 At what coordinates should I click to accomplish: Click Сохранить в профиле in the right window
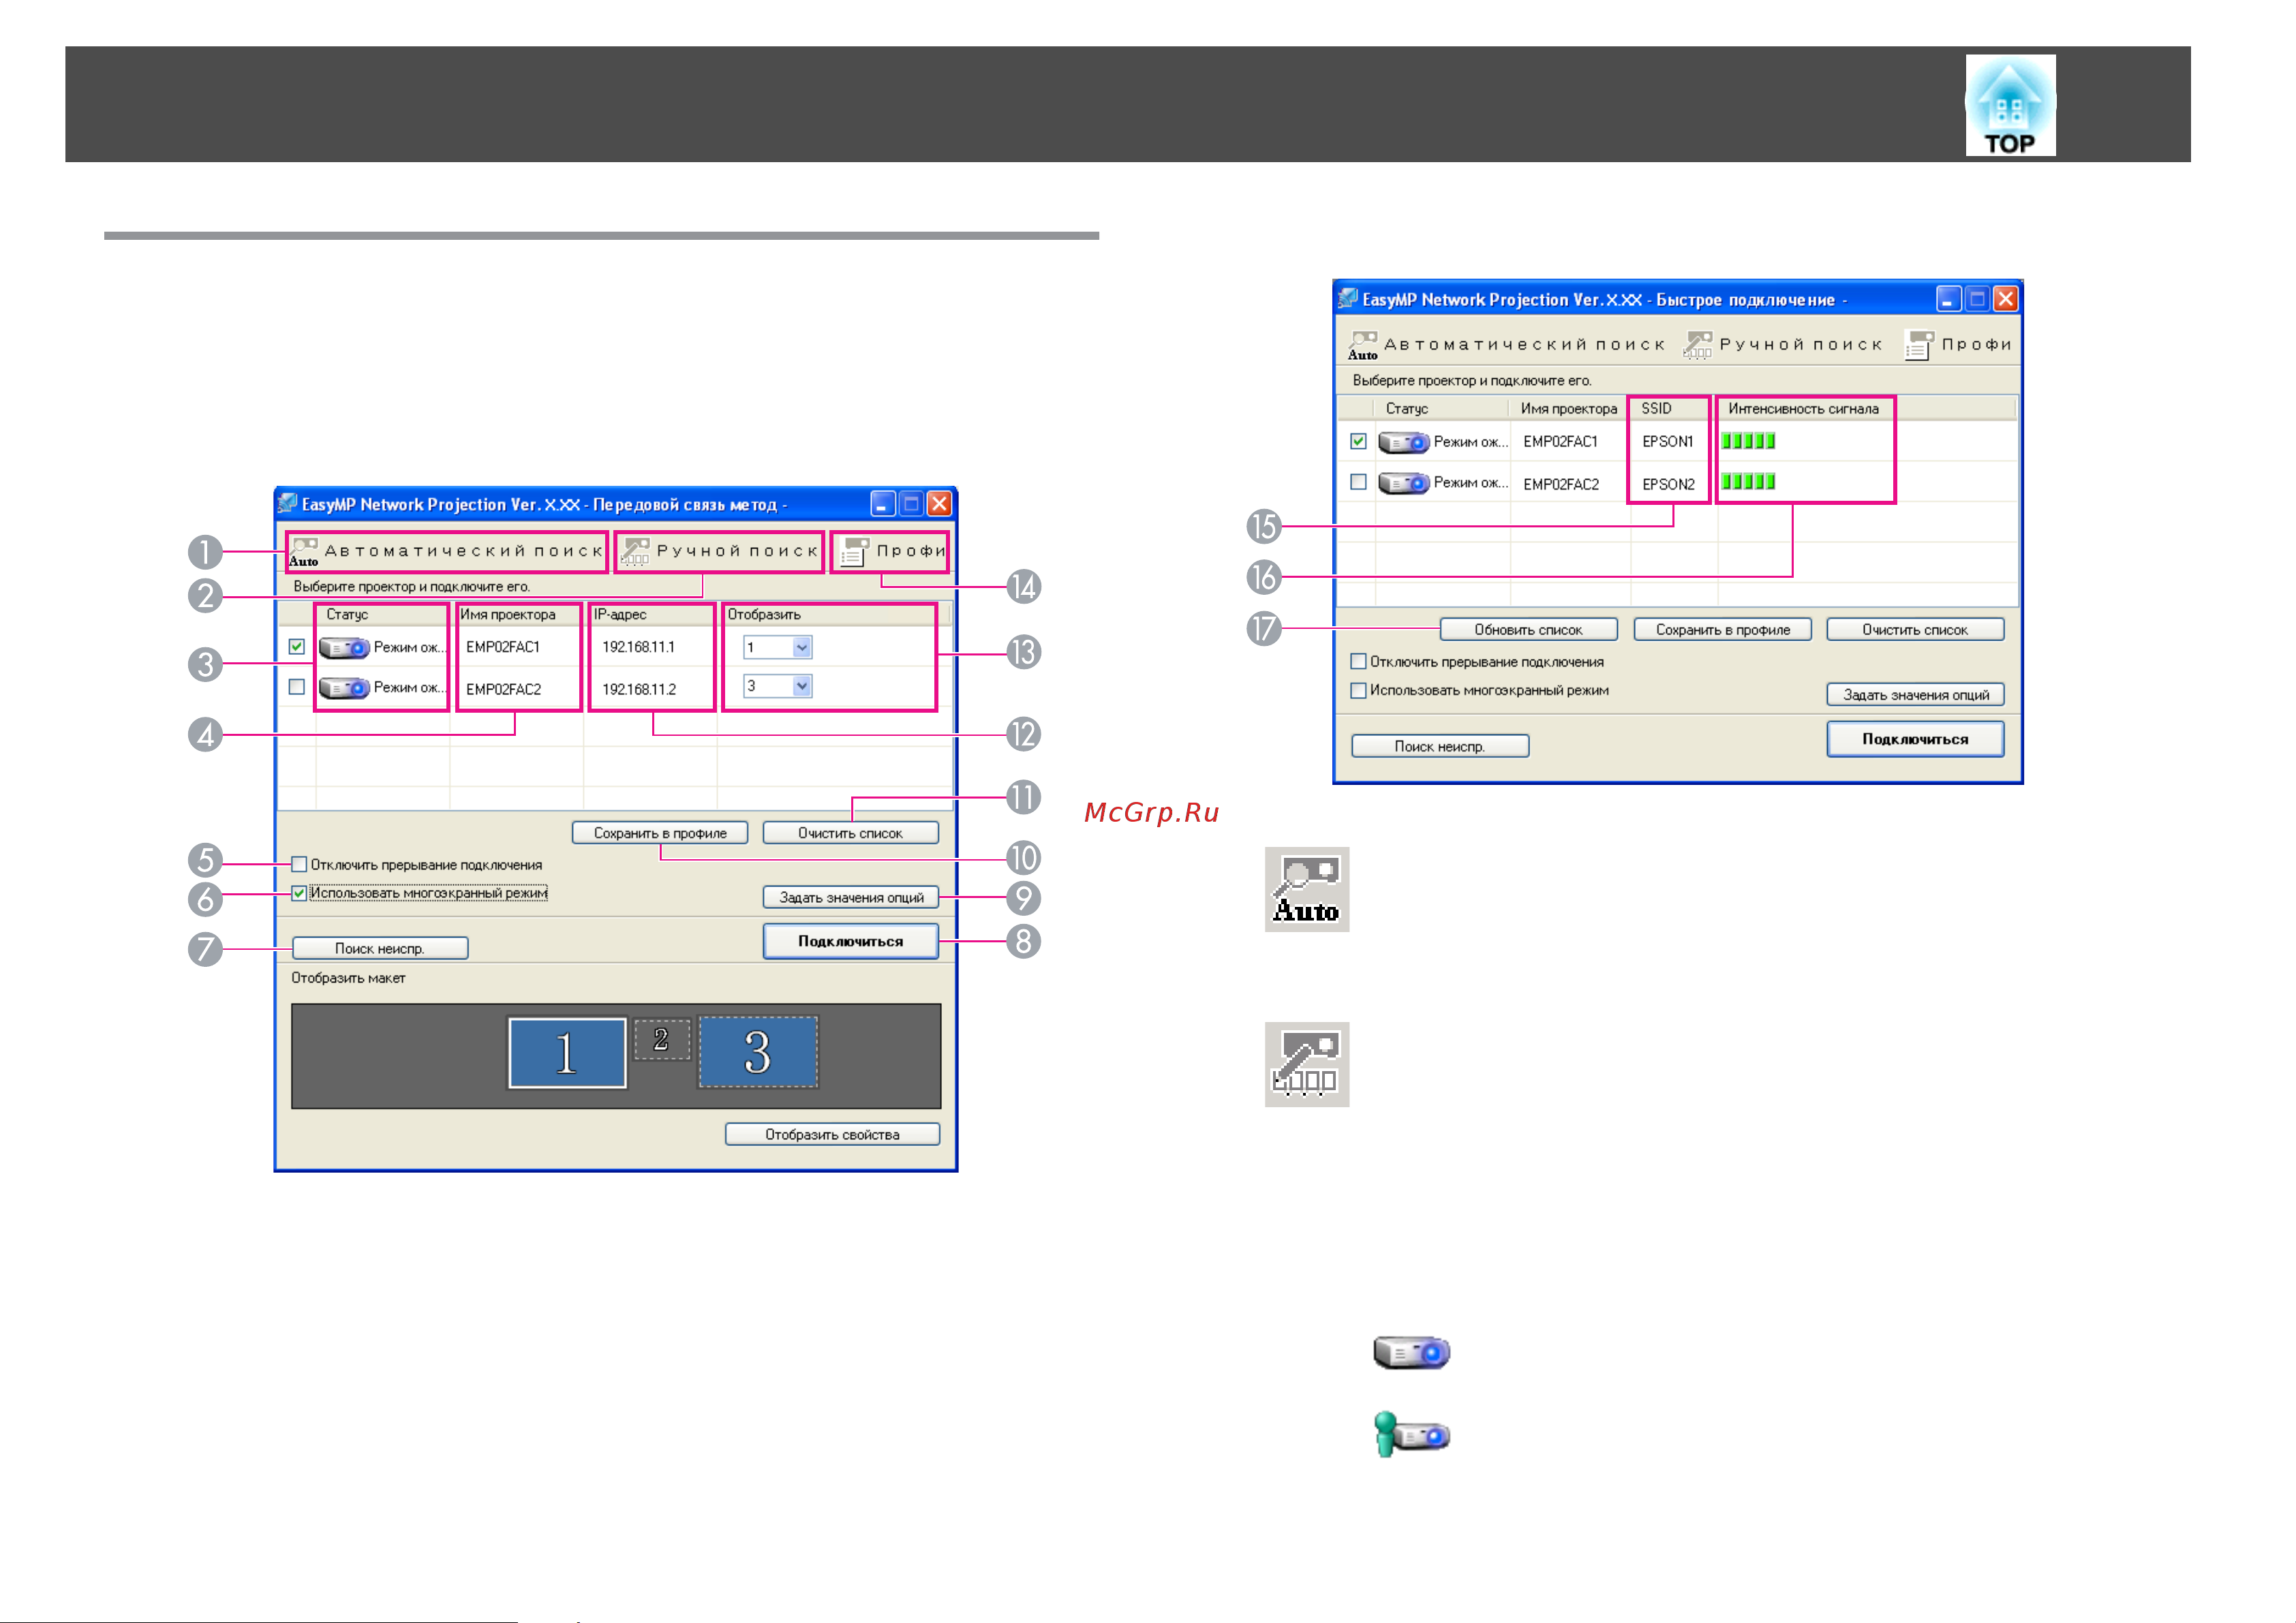point(1722,629)
